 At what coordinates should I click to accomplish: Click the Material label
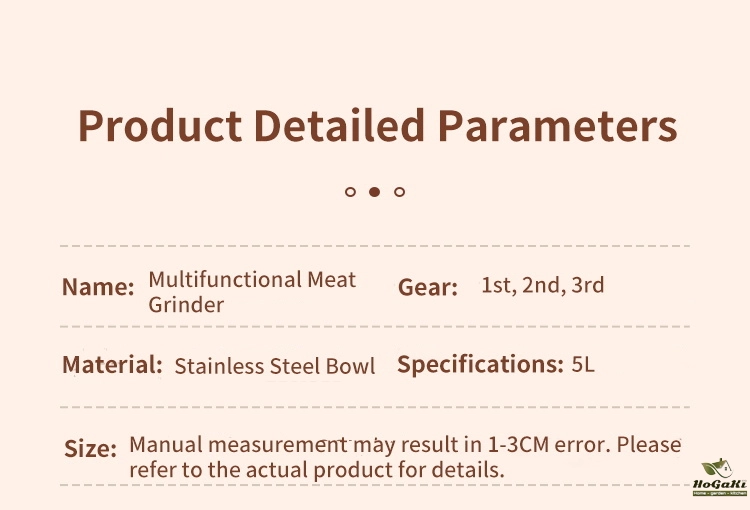pyautogui.click(x=112, y=365)
